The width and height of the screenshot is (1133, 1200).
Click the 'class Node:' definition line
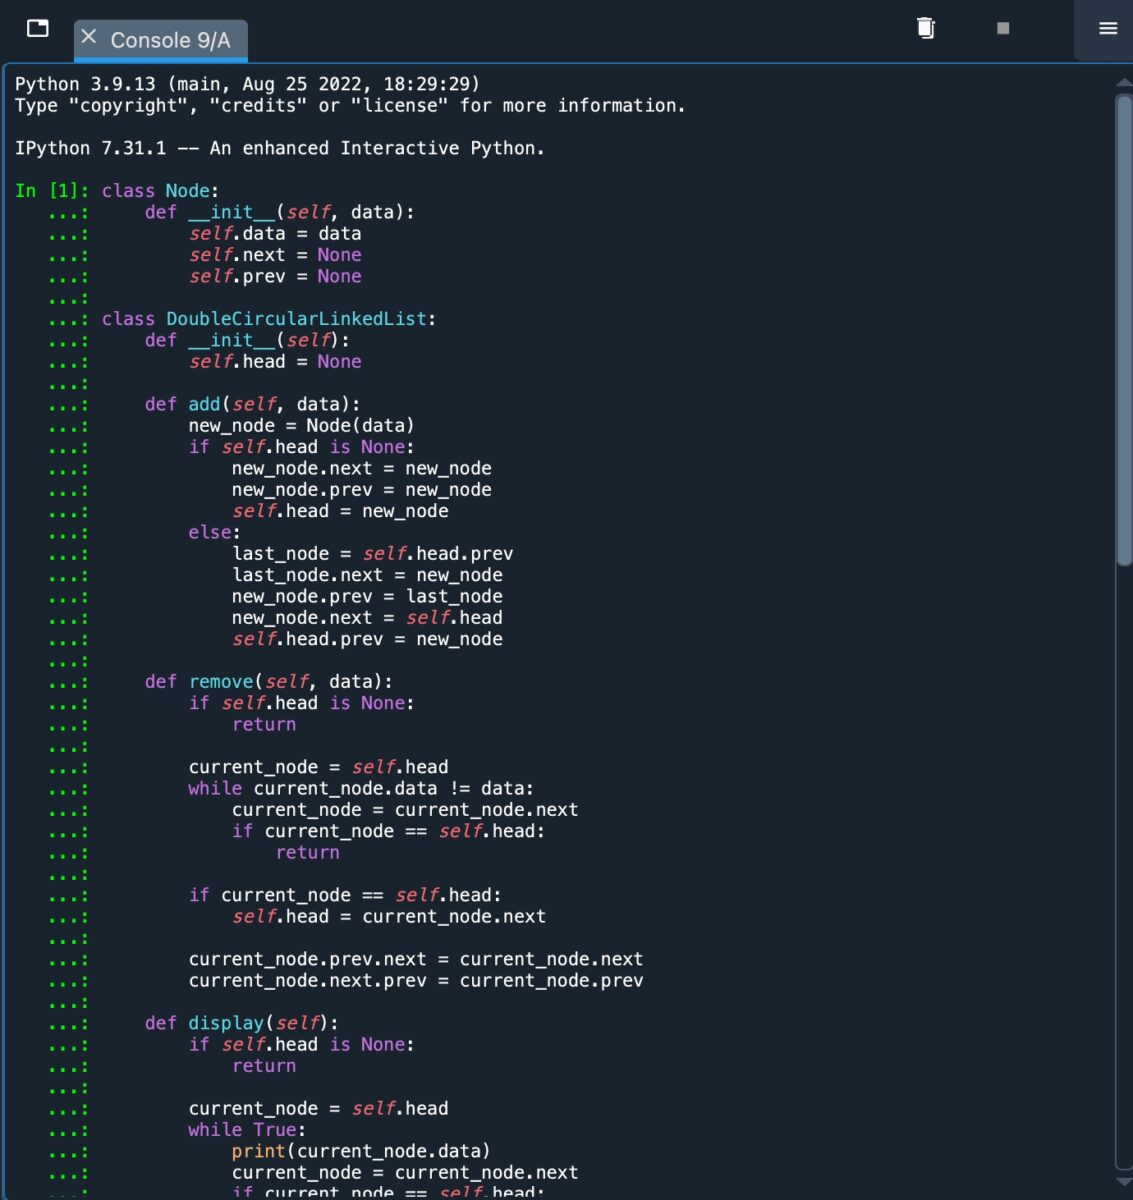160,191
